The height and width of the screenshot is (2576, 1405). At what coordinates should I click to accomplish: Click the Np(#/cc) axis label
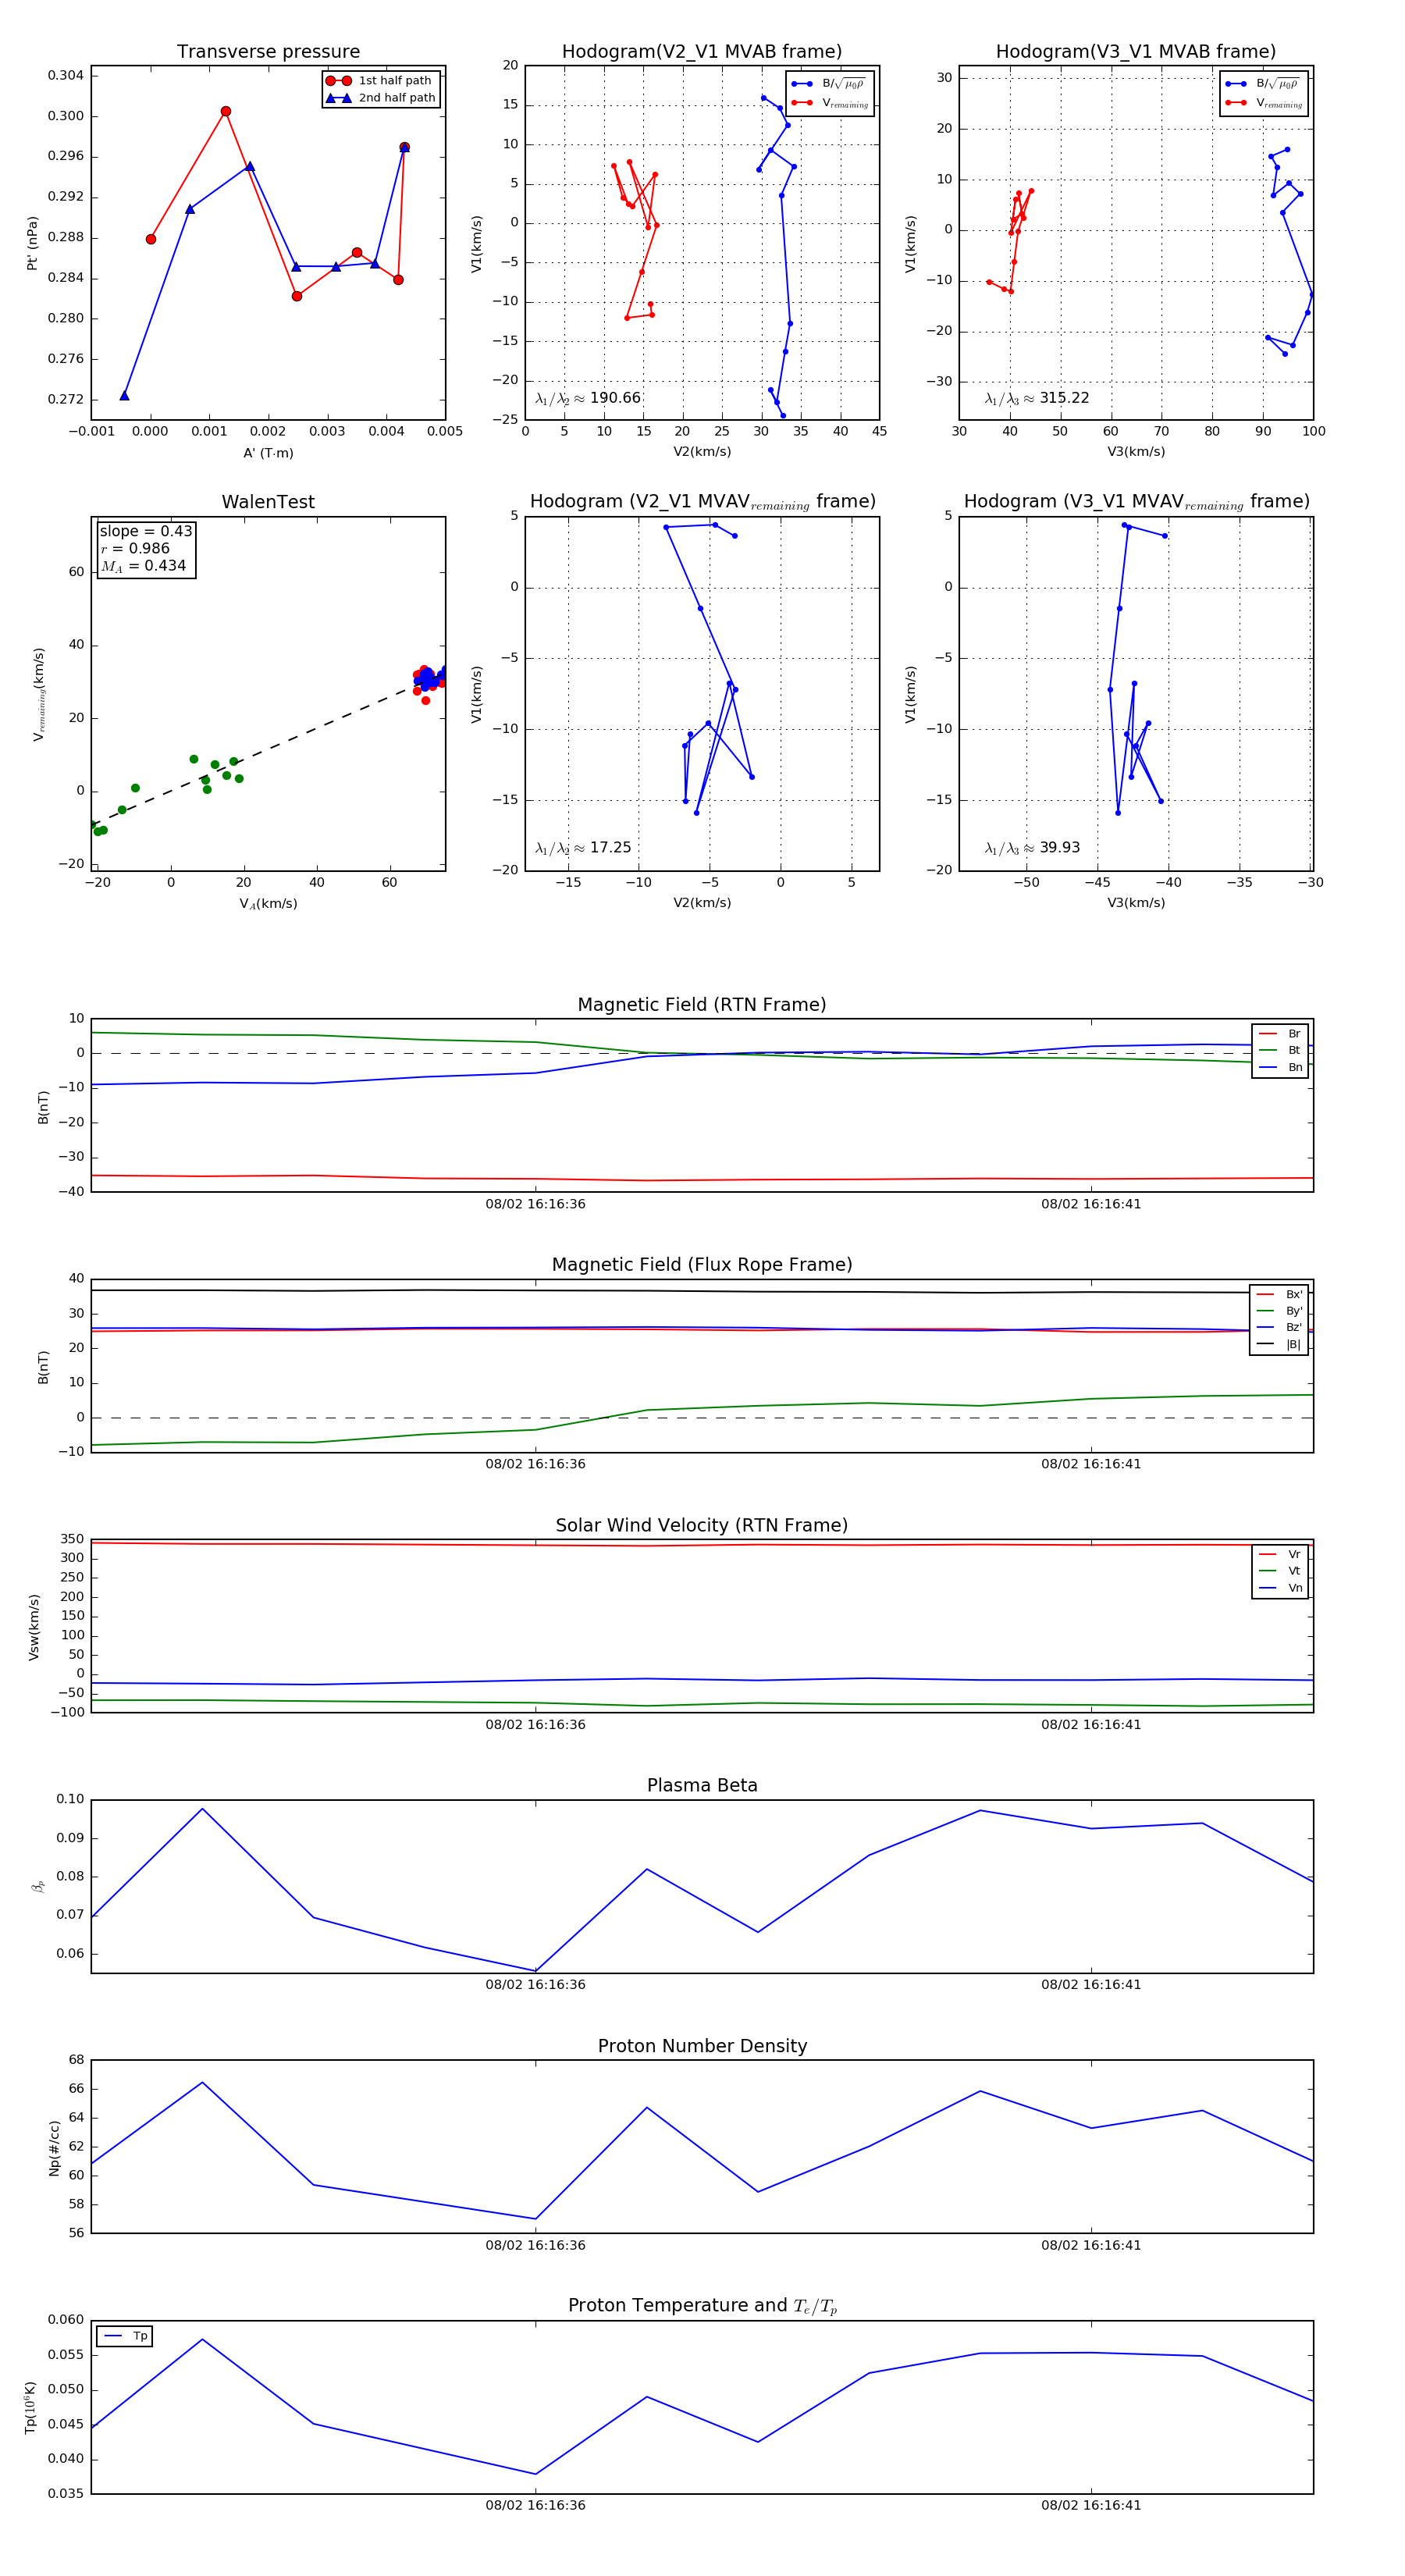55,2148
